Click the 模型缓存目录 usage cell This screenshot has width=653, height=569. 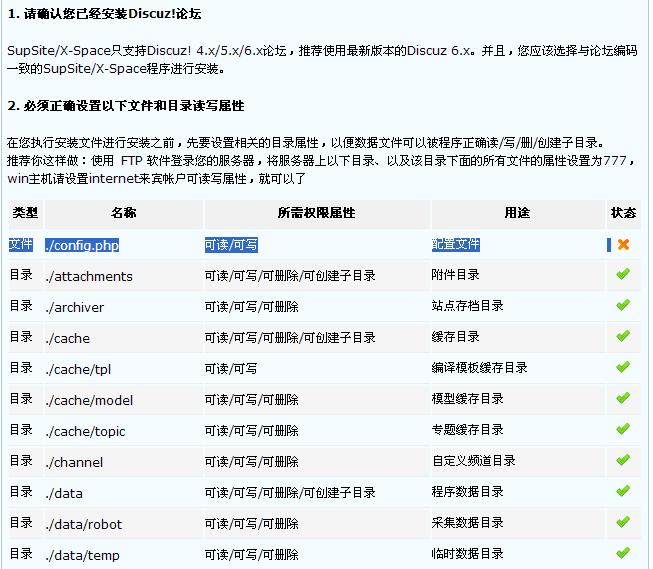468,399
